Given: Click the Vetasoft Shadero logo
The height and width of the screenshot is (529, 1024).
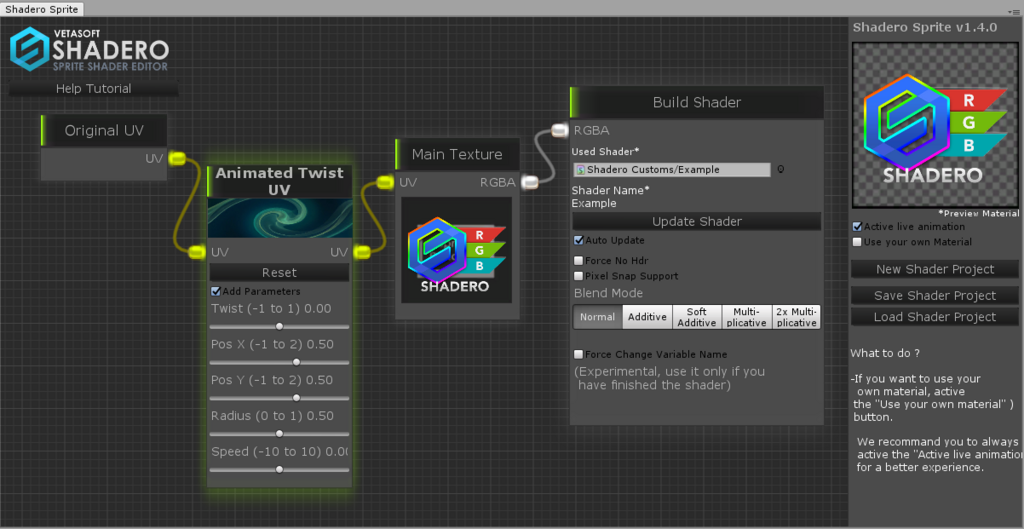Looking at the screenshot, I should 89,49.
